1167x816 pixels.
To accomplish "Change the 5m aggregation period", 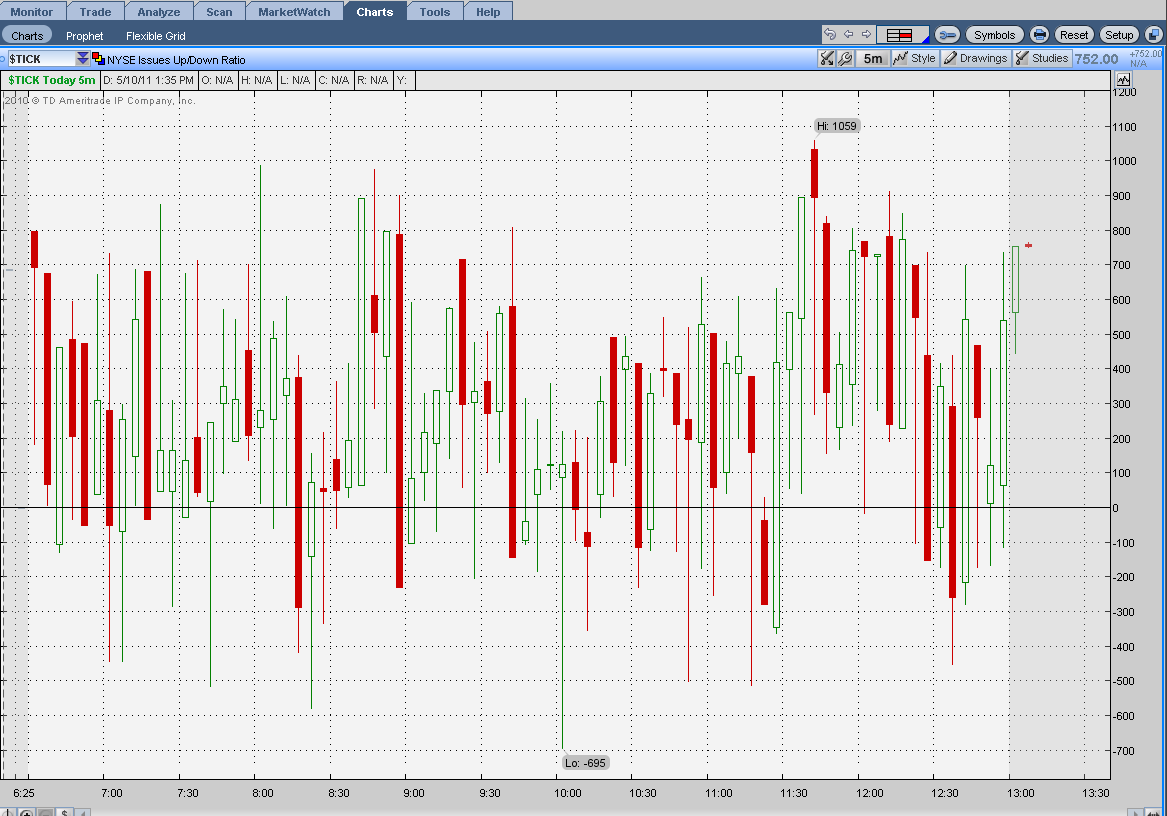I will point(872,58).
